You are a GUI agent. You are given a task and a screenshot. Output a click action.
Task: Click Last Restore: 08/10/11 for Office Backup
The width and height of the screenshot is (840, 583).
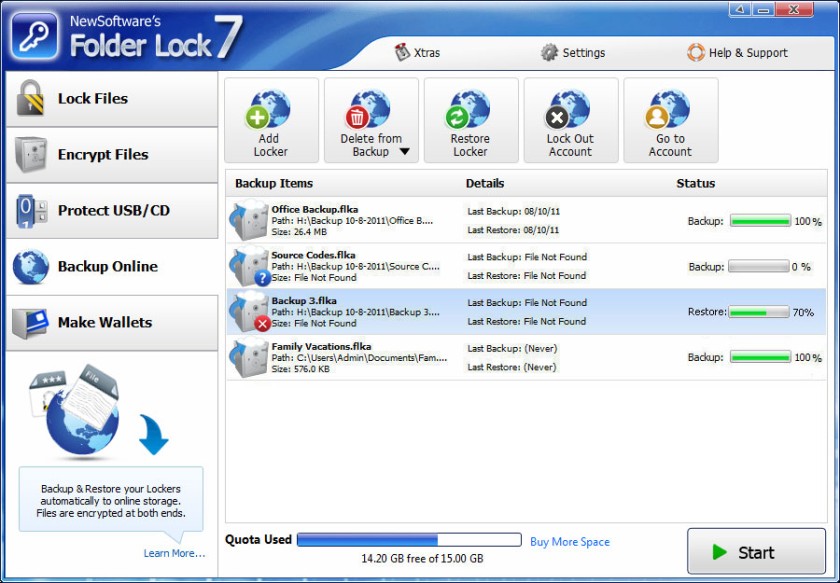(513, 230)
